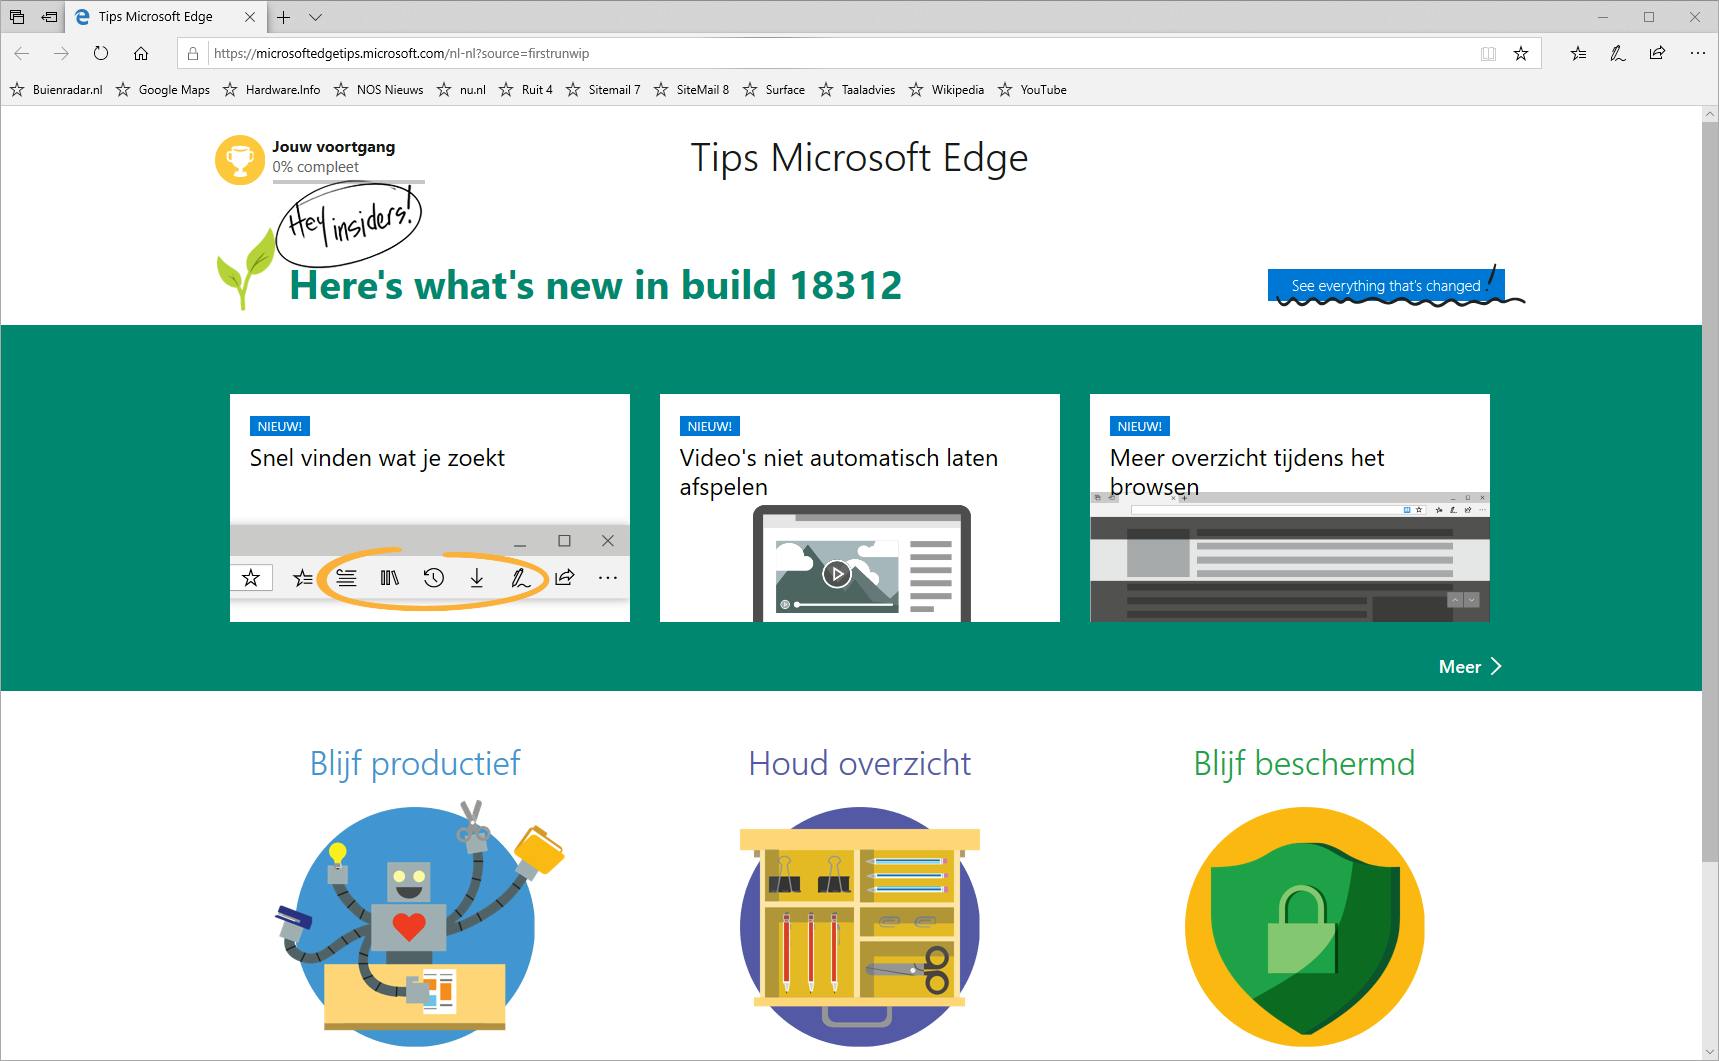Set tabs aside using the title bar icon
This screenshot has width=1719, height=1061.
[49, 17]
